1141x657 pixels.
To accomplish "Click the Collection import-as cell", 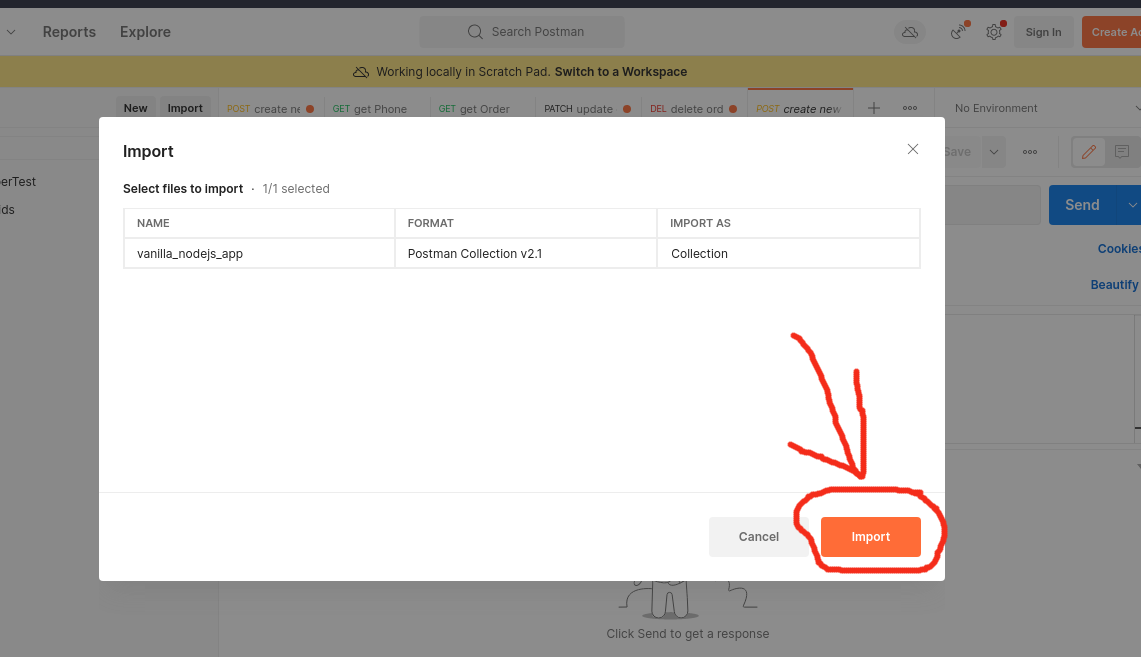I will (788, 254).
